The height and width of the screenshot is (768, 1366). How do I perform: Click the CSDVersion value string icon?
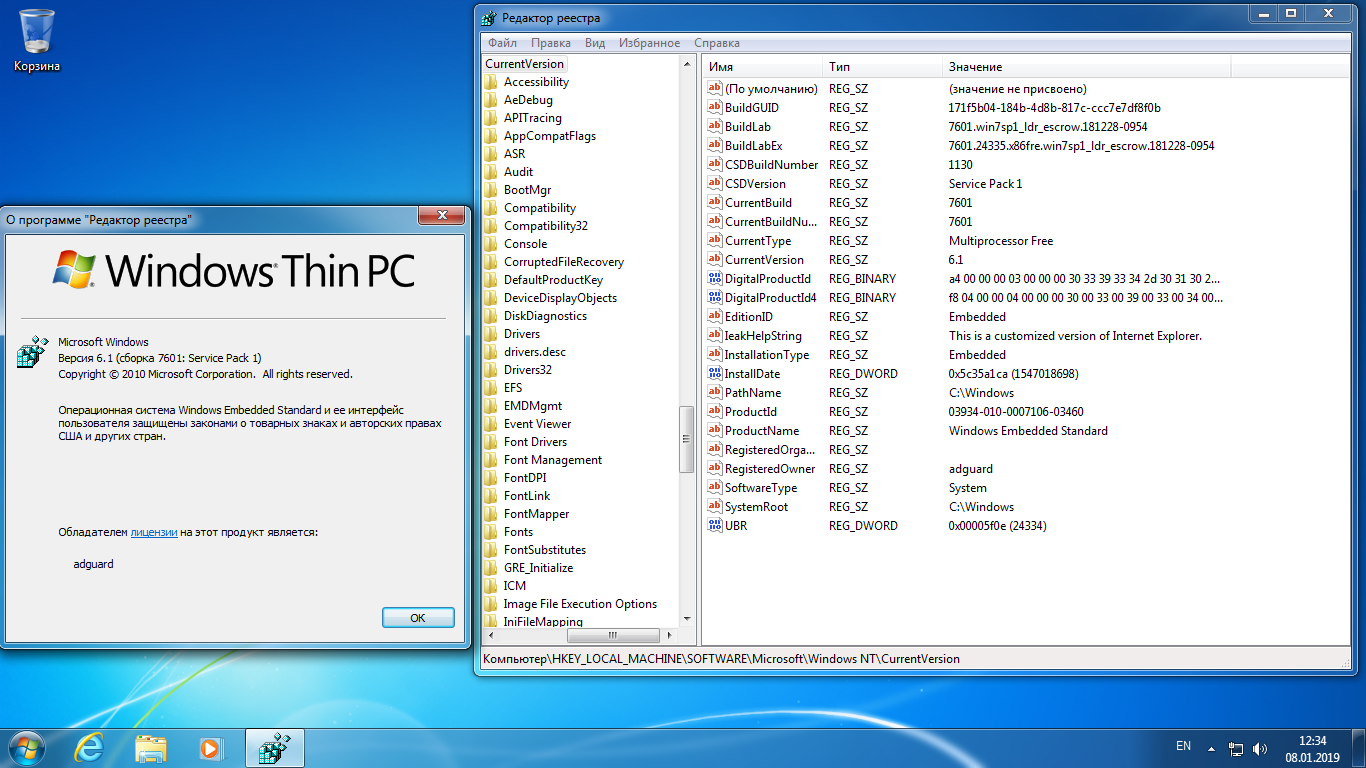714,183
